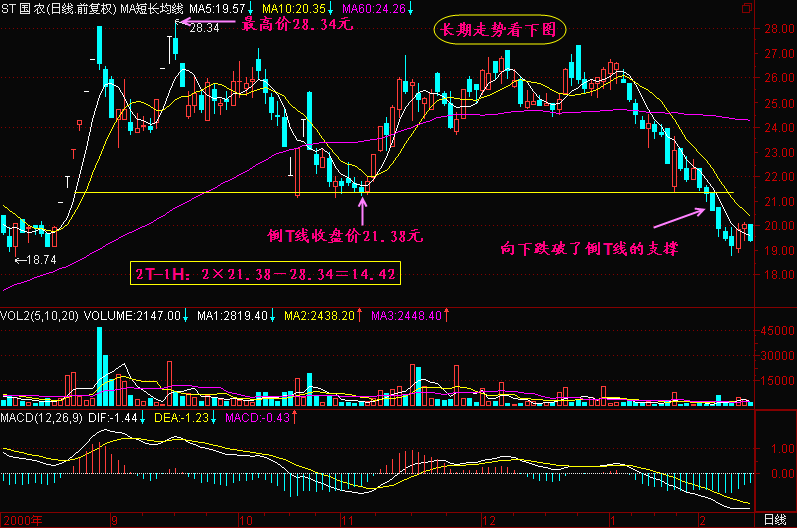
Task: Select the 2T-1H formula annotation box
Action: (x=265, y=273)
